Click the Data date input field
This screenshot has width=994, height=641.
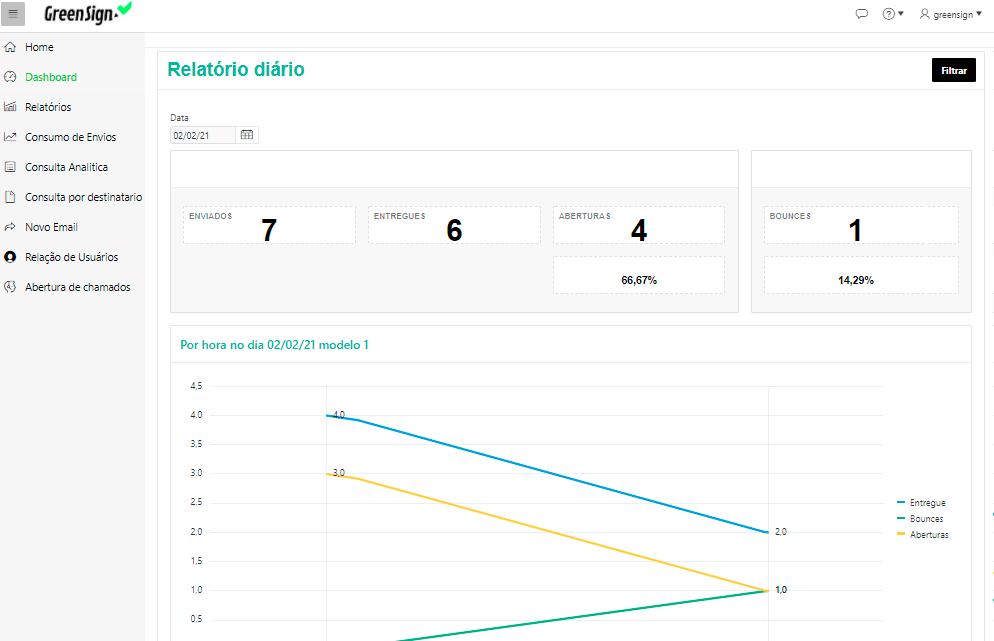click(x=203, y=135)
